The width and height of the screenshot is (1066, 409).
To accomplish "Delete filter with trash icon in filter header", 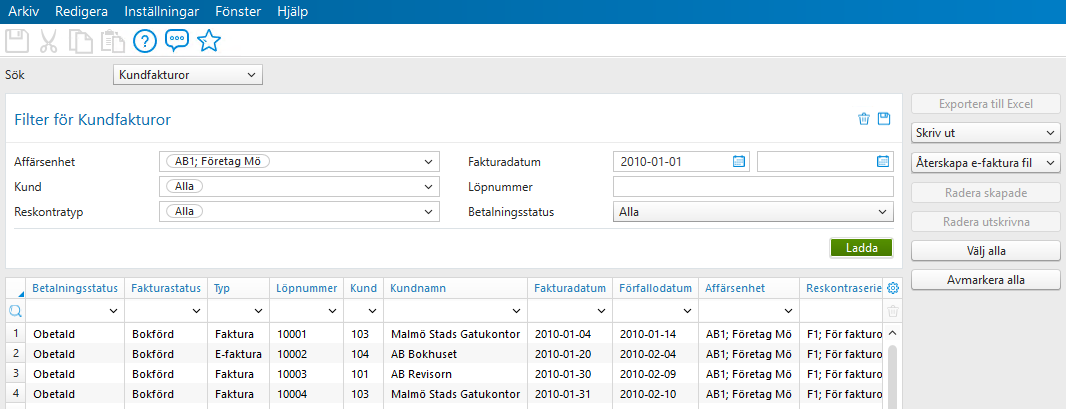I will (x=864, y=119).
